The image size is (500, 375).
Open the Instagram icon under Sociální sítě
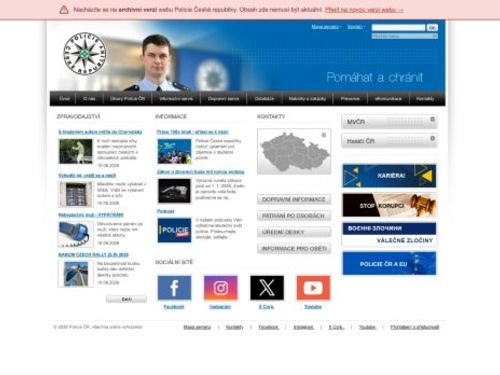[221, 288]
